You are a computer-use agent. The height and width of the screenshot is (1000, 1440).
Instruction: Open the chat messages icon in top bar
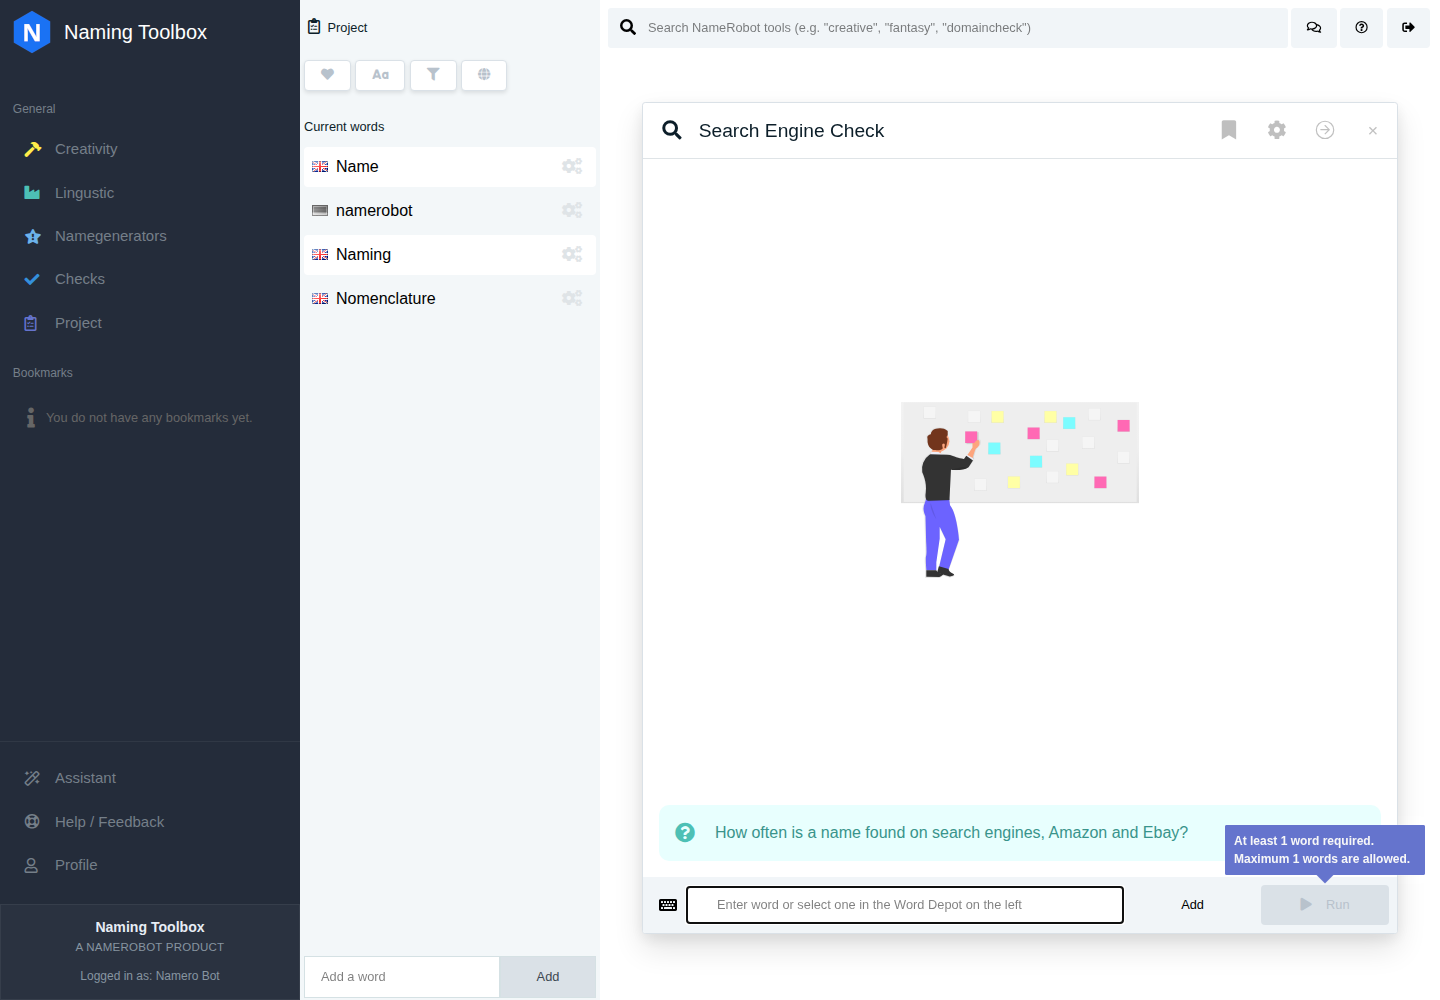(x=1314, y=28)
